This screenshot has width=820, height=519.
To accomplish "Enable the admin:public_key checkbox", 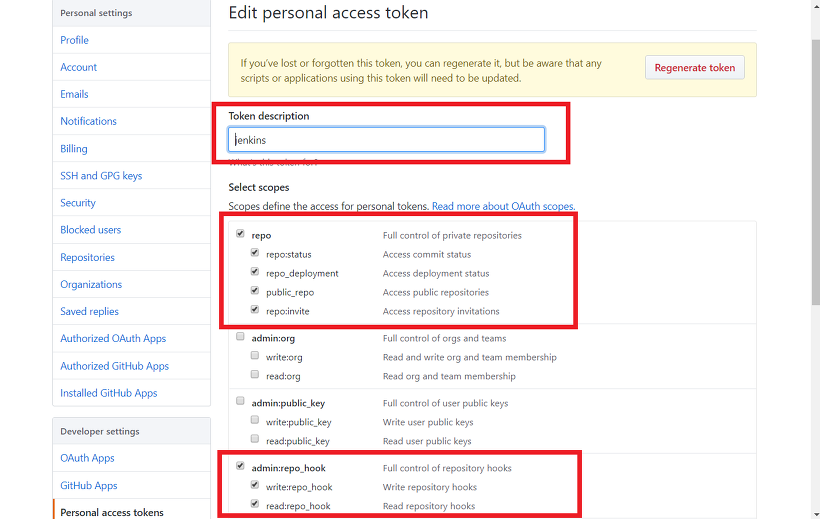I will pos(240,402).
